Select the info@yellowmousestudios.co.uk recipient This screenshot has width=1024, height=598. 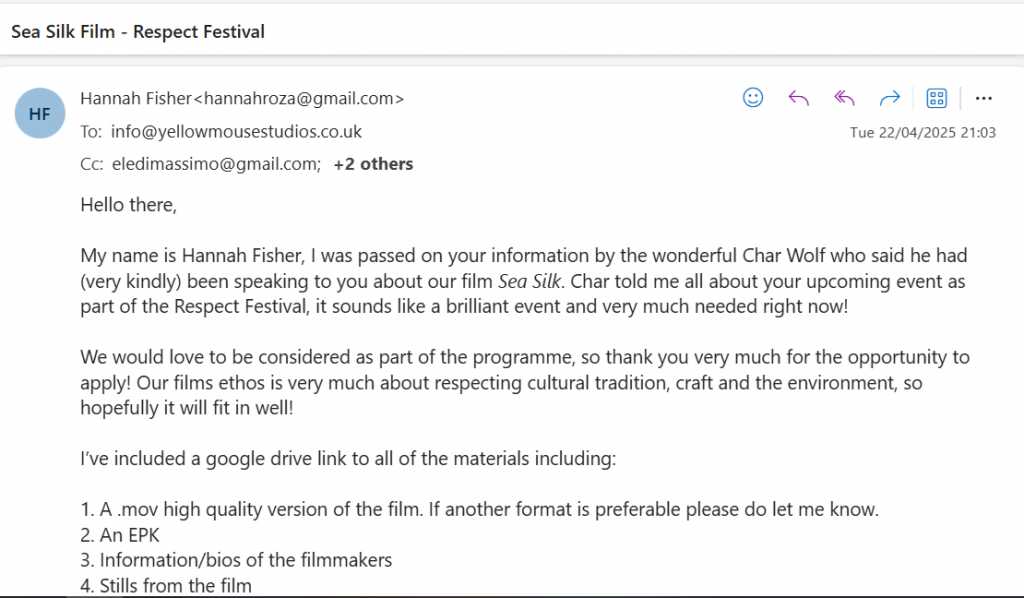coord(236,132)
